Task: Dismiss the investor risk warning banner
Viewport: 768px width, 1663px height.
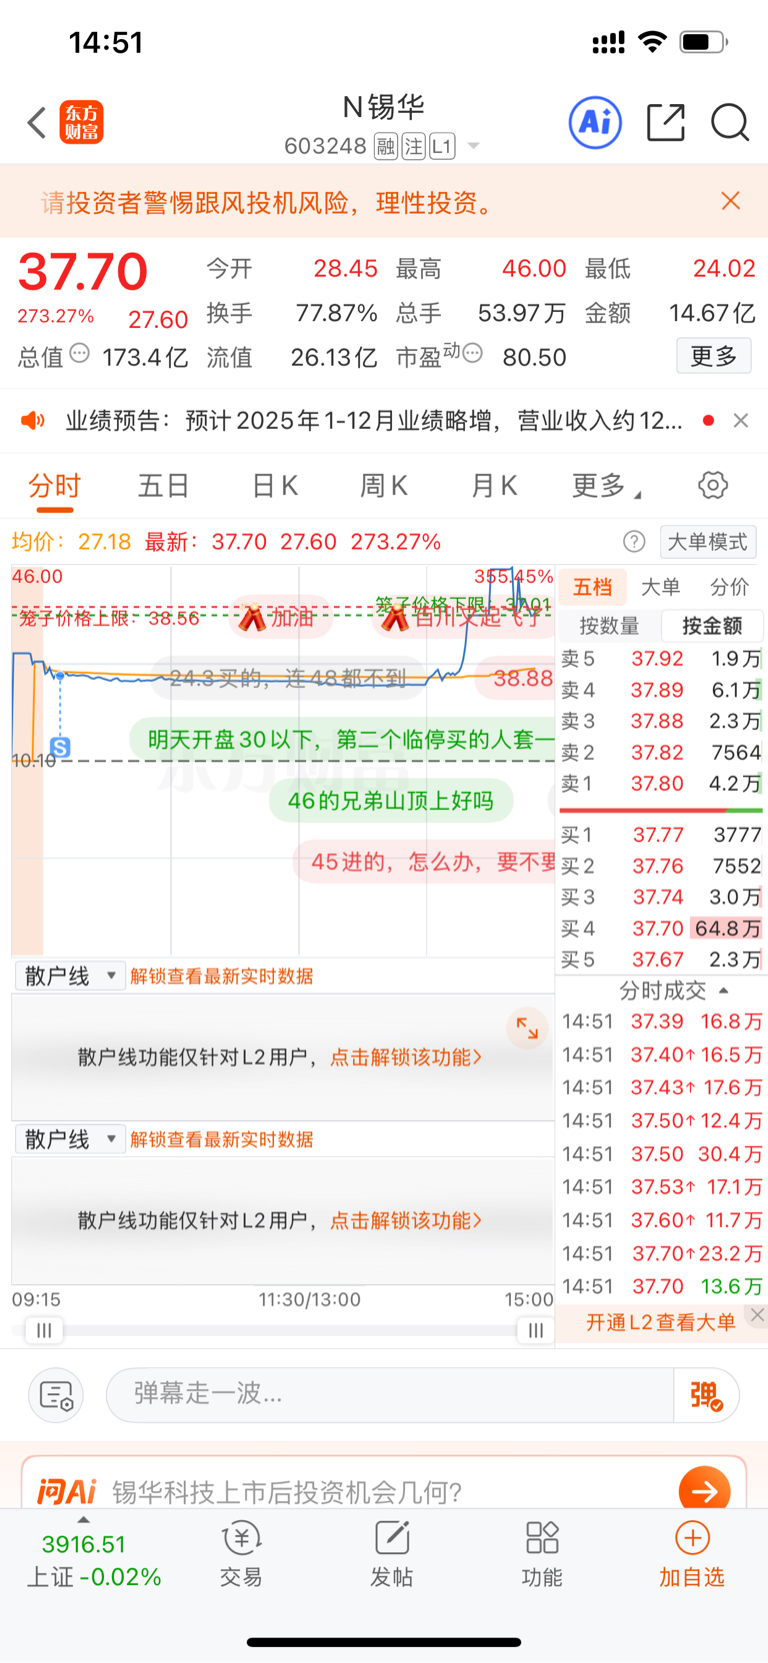Action: [x=731, y=201]
